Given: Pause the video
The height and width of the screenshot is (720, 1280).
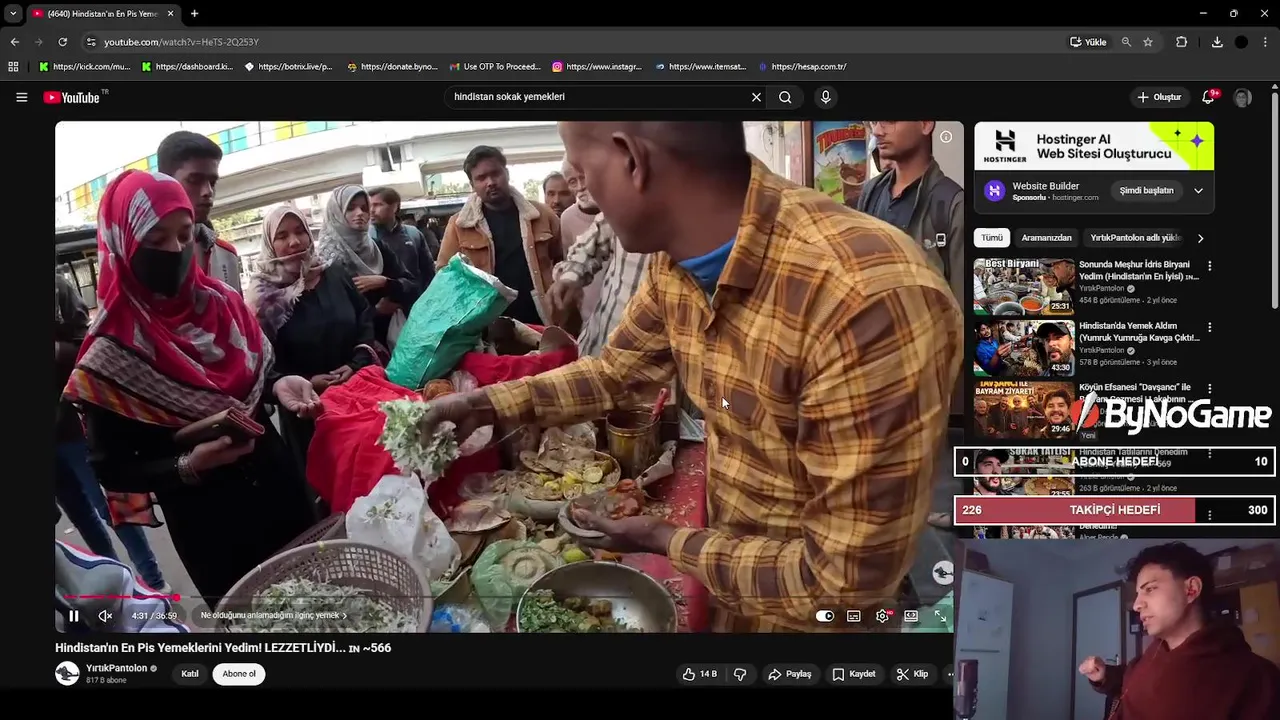Looking at the screenshot, I should (x=73, y=616).
